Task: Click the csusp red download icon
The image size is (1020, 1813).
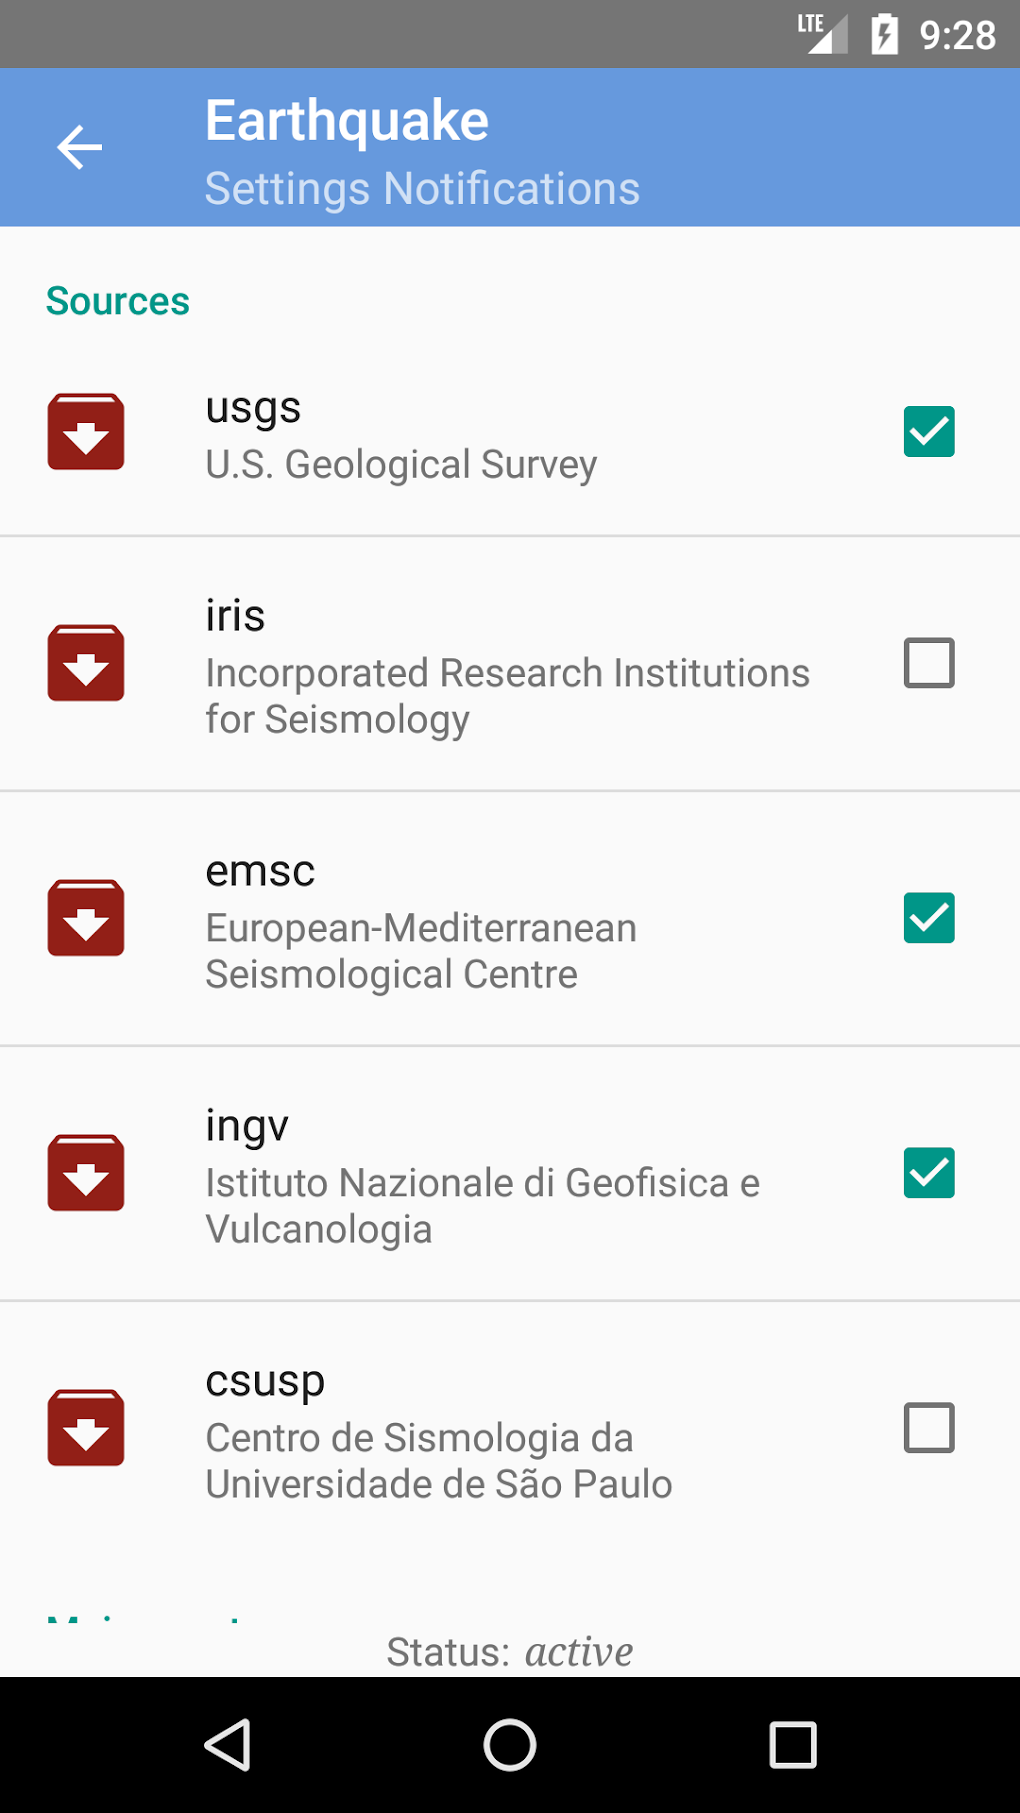Action: pyautogui.click(x=86, y=1428)
